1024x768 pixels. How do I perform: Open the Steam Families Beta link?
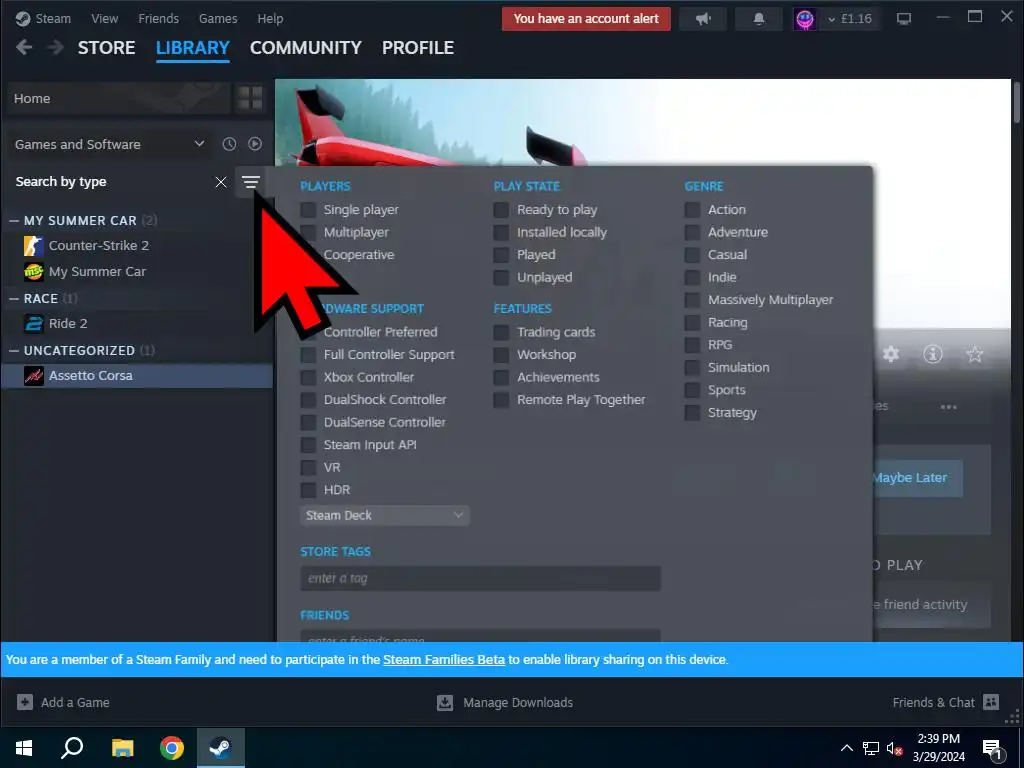(x=444, y=660)
